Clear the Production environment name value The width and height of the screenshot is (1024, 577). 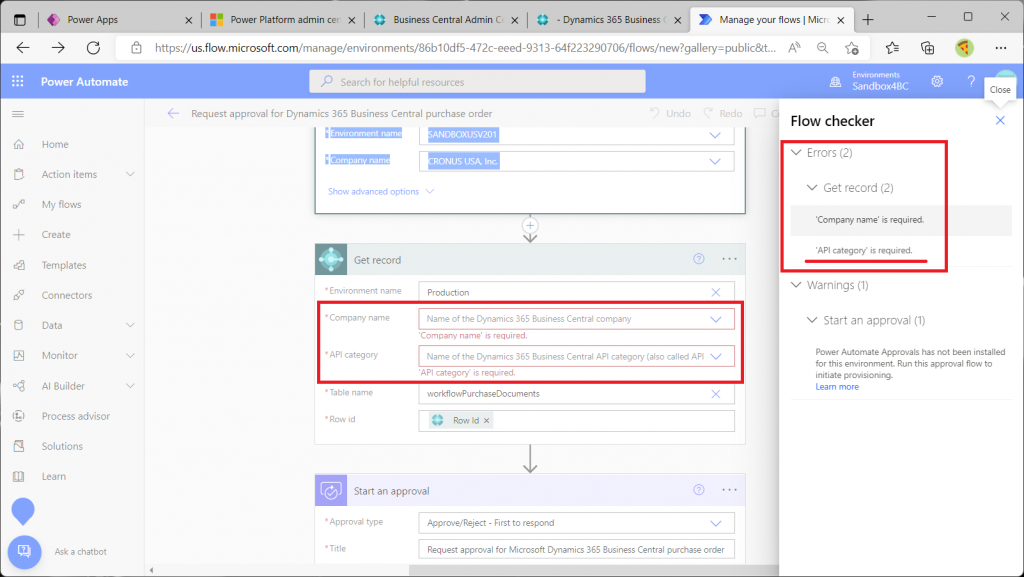coord(716,292)
